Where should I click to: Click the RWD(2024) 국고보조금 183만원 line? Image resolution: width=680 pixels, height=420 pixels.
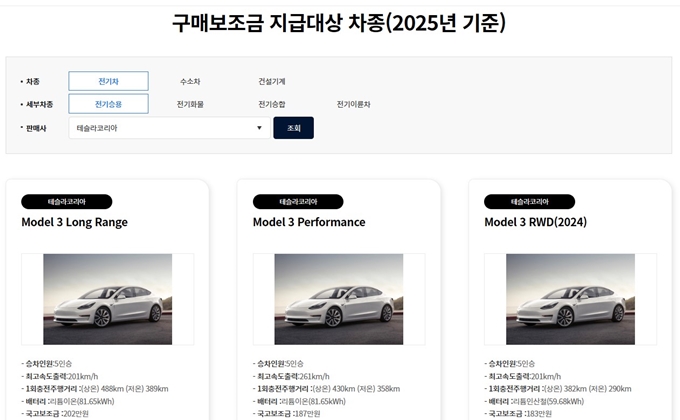tap(518, 413)
